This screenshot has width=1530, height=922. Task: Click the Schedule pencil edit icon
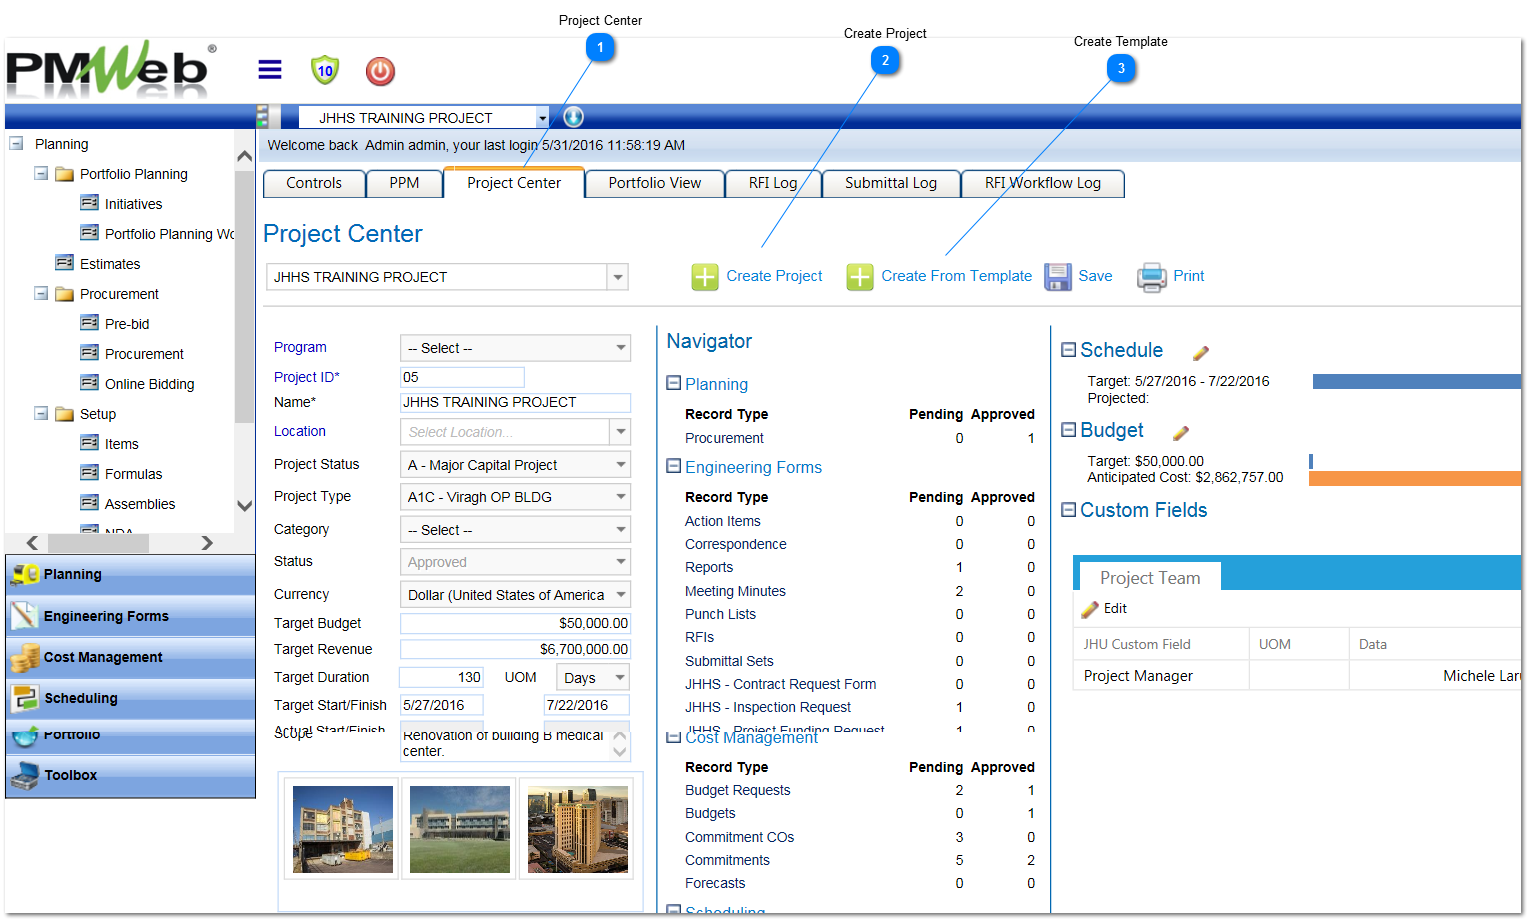(x=1201, y=352)
